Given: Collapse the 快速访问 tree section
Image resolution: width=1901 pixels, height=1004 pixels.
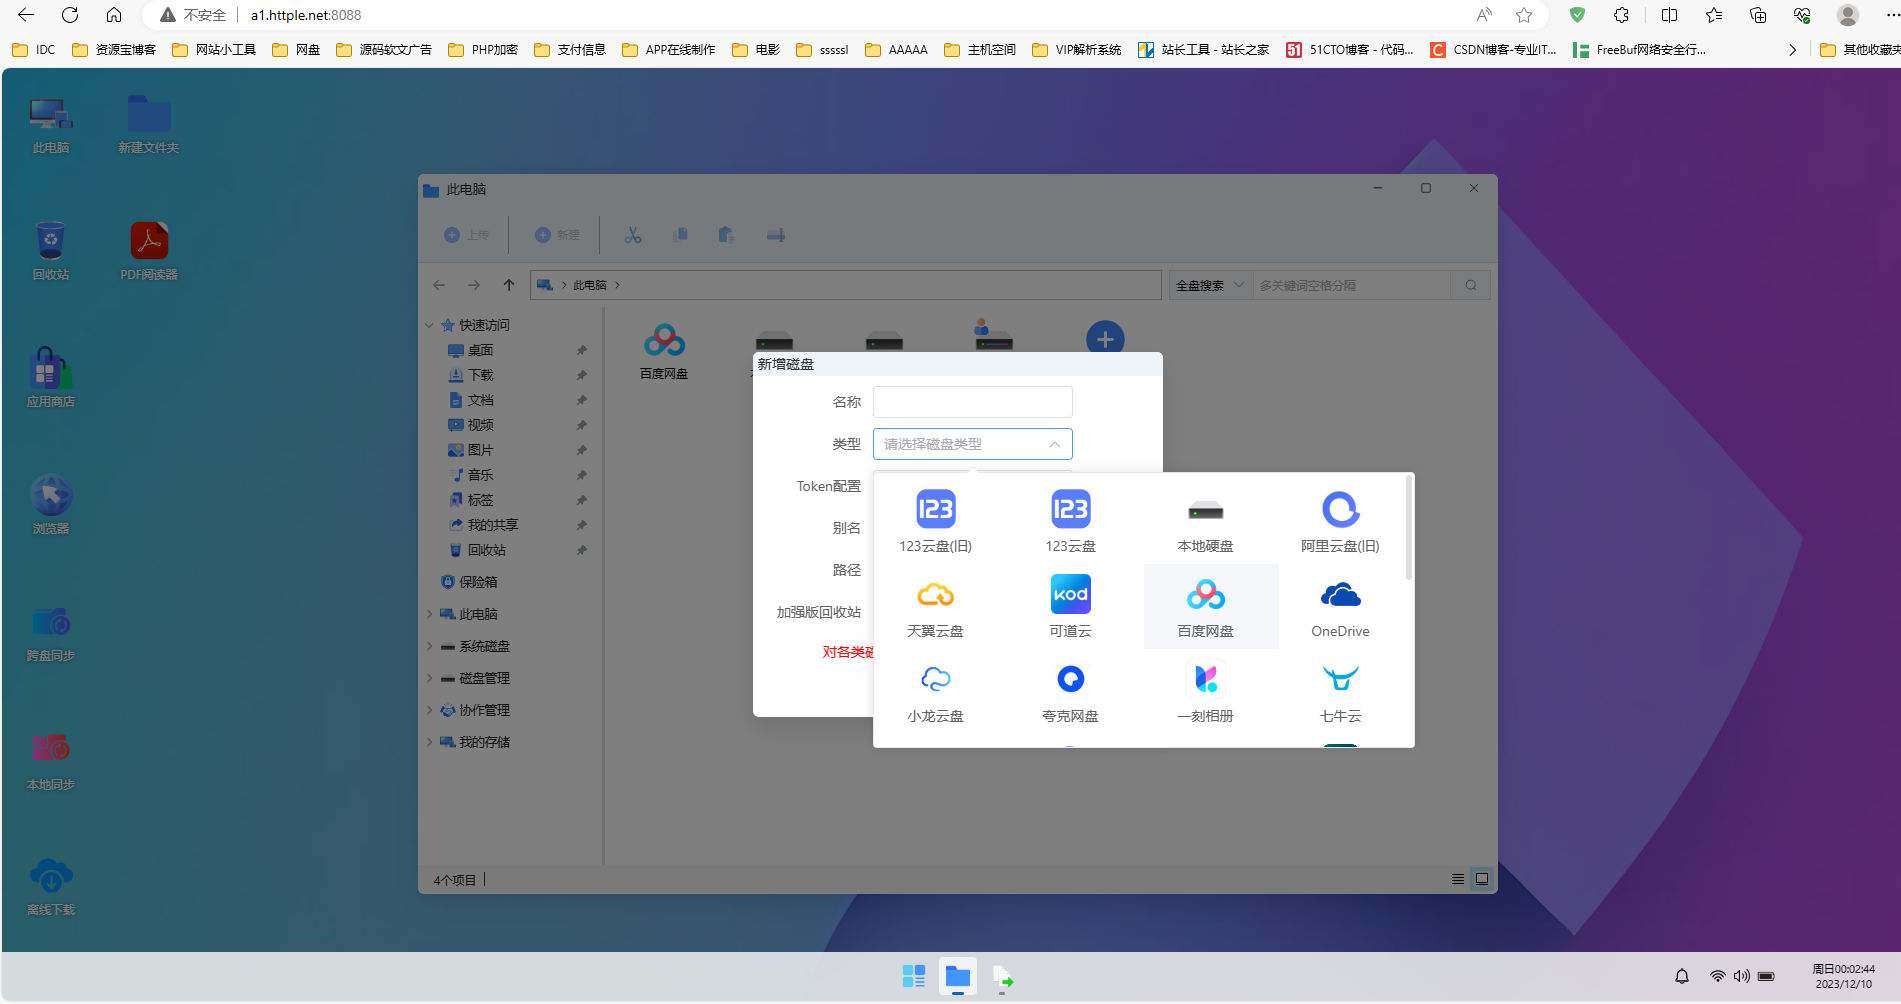Looking at the screenshot, I should click(x=429, y=325).
